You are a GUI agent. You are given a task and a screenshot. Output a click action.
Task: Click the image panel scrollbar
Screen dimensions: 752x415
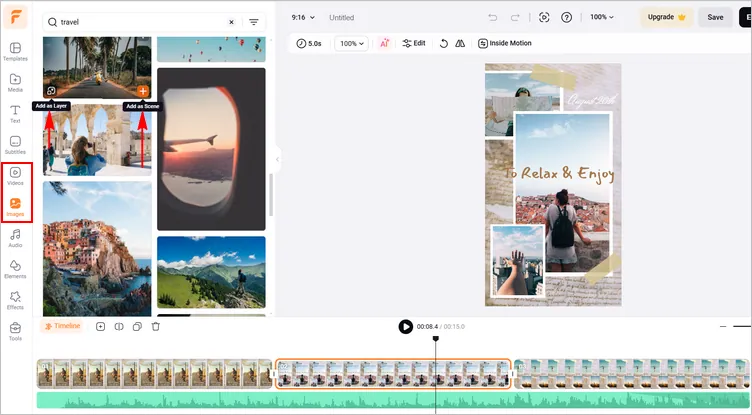(271, 194)
